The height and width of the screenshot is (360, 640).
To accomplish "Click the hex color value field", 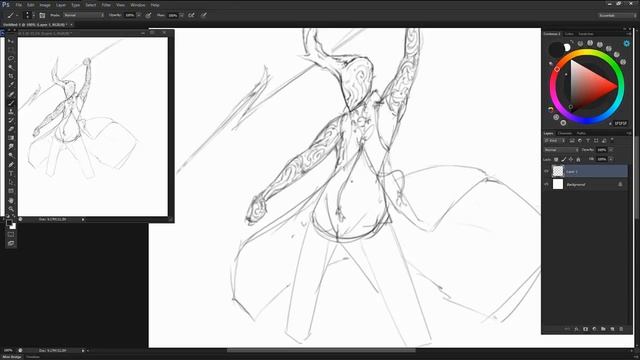I will (x=620, y=123).
